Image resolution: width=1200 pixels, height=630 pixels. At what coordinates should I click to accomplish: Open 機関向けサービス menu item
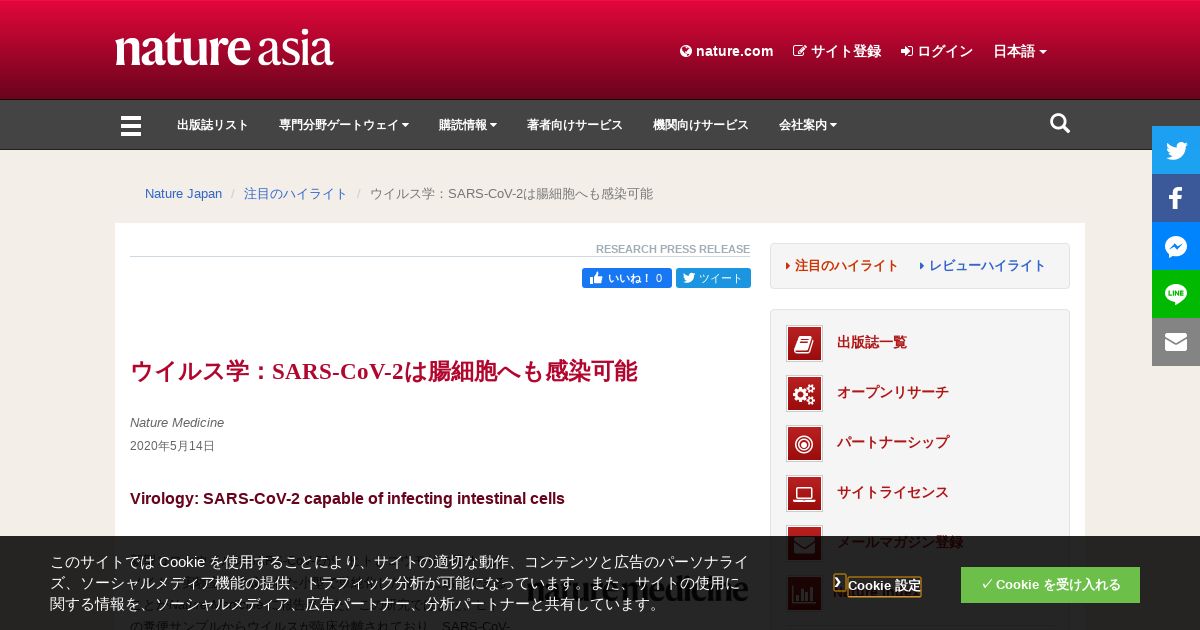[701, 125]
